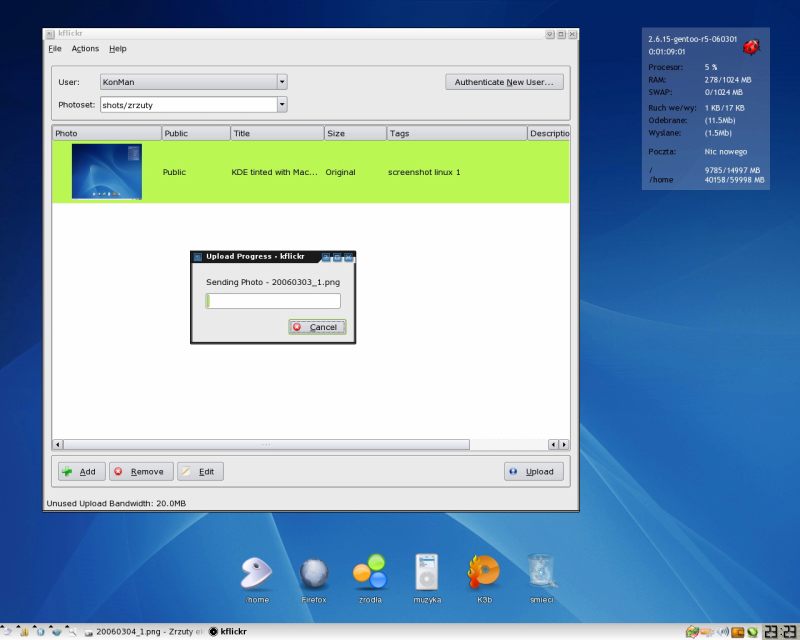The image size is (800, 640).
Task: Open the Actions menu
Action: (85, 48)
